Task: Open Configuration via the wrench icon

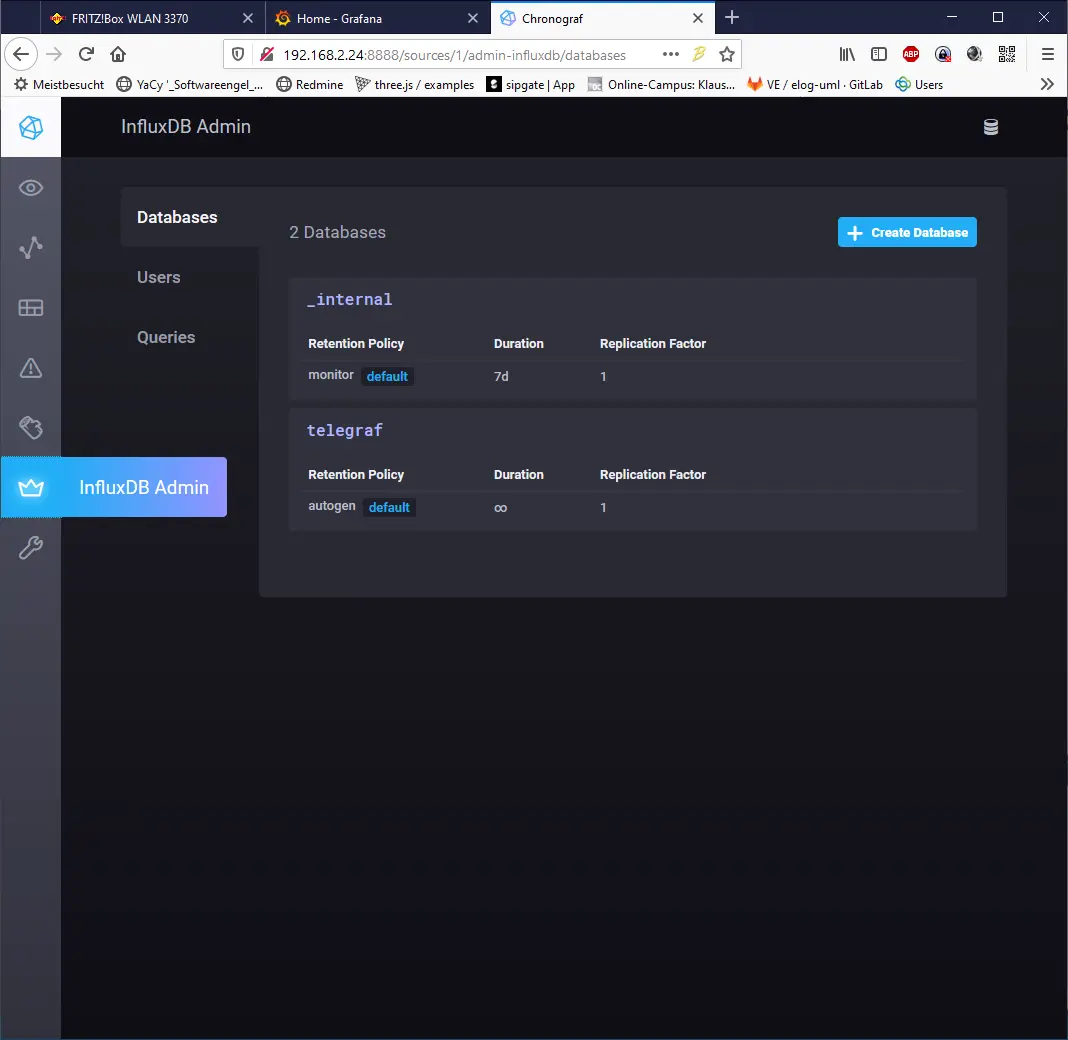Action: pos(30,547)
